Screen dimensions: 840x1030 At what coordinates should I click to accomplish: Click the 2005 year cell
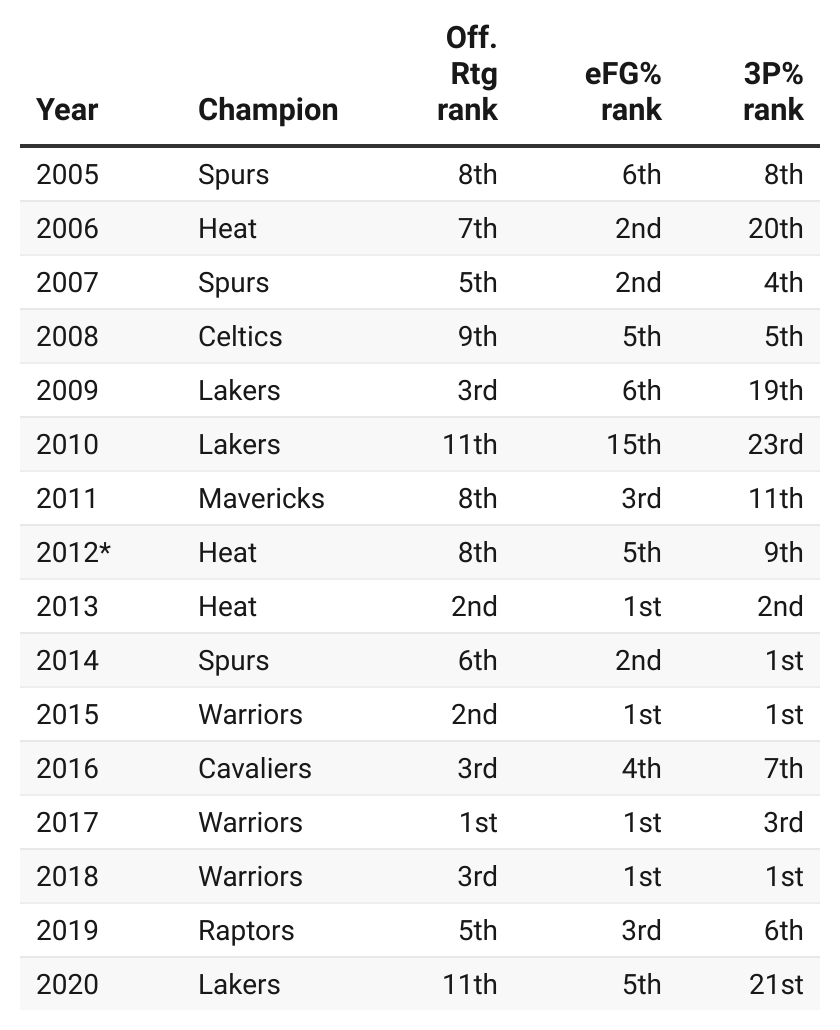(67, 174)
